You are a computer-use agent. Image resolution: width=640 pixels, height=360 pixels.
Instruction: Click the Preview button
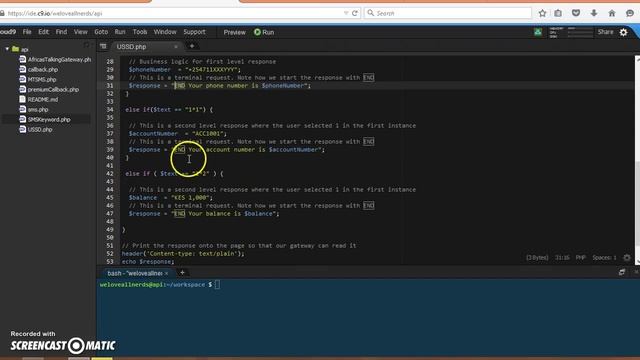coord(234,32)
